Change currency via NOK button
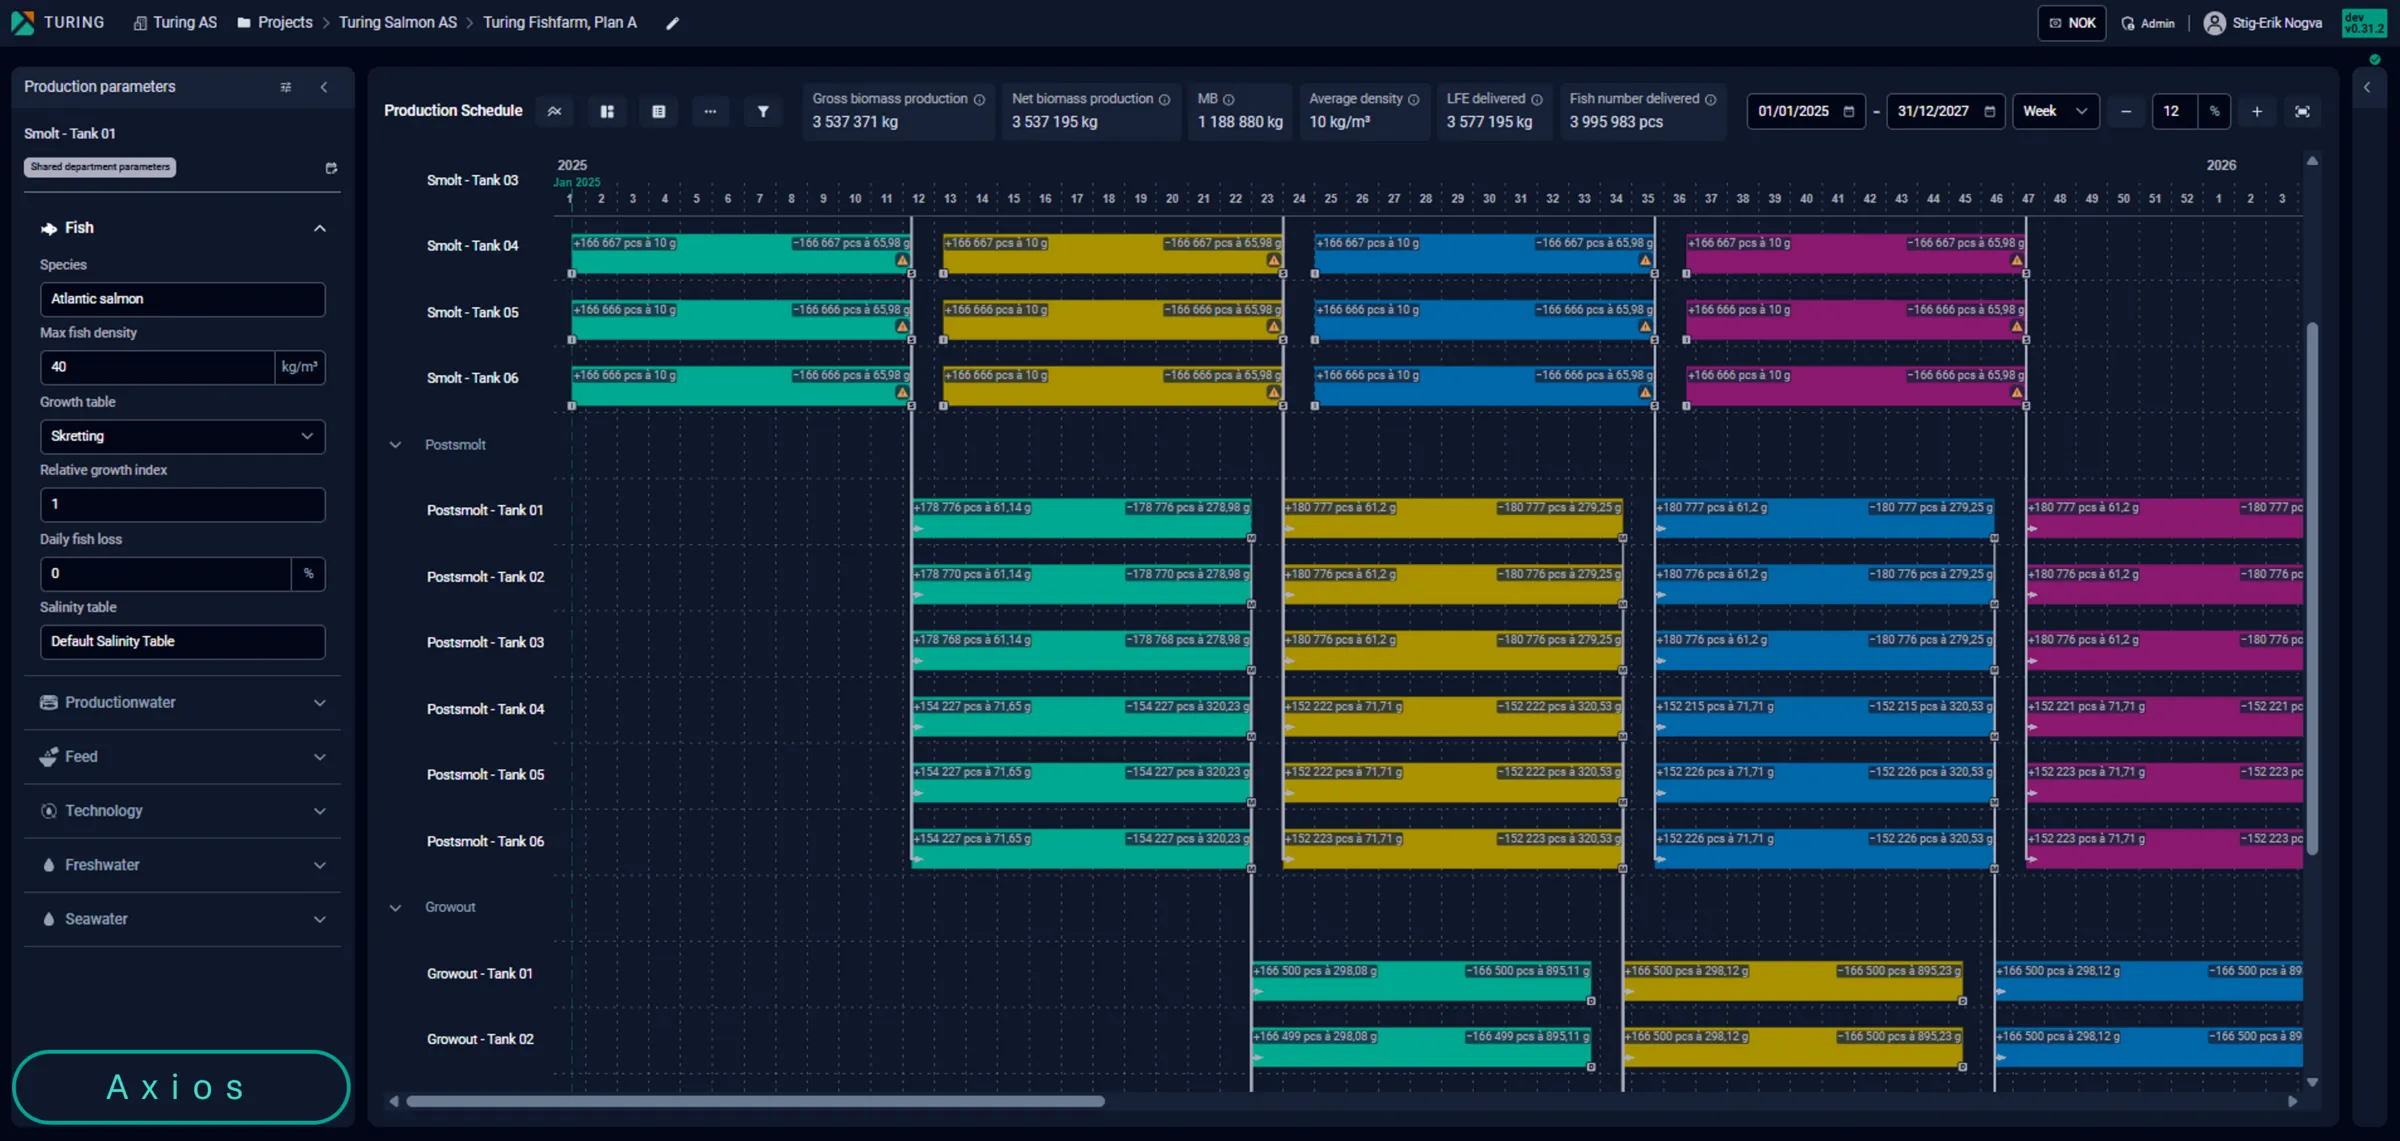This screenshot has width=2400, height=1141. (2072, 23)
